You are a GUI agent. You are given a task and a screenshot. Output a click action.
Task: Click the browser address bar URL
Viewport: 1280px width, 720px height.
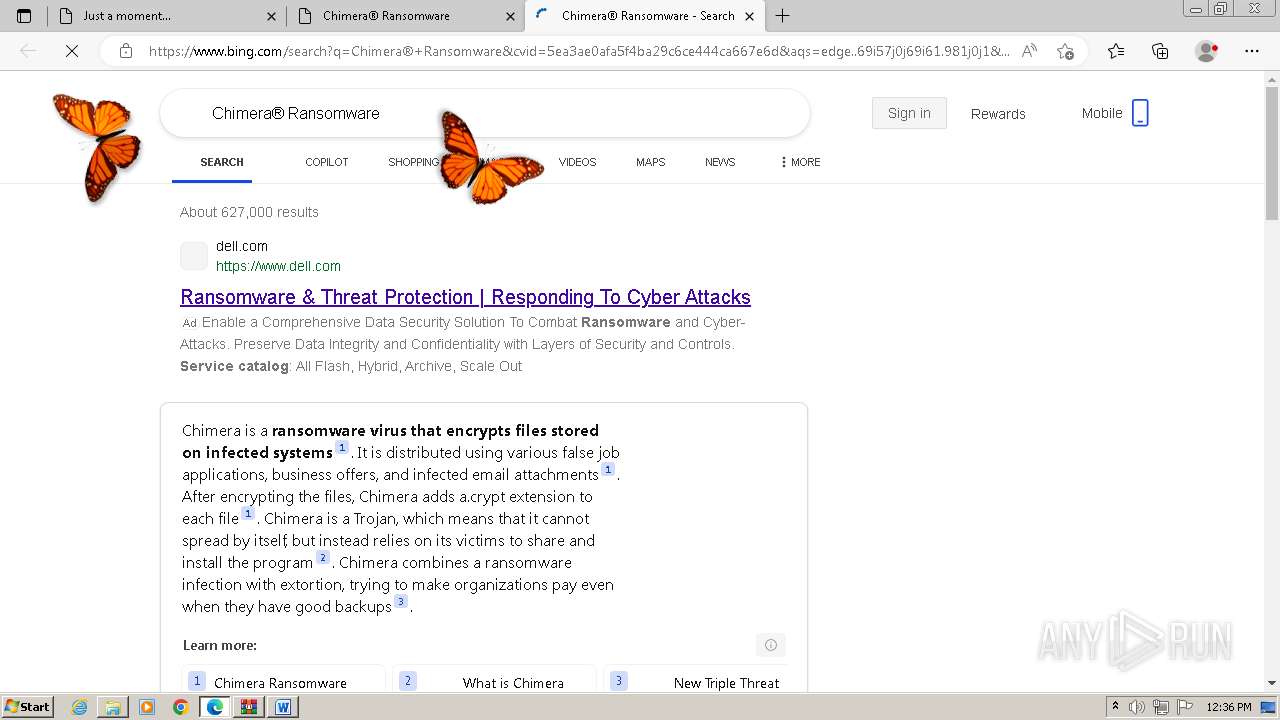pyautogui.click(x=579, y=51)
